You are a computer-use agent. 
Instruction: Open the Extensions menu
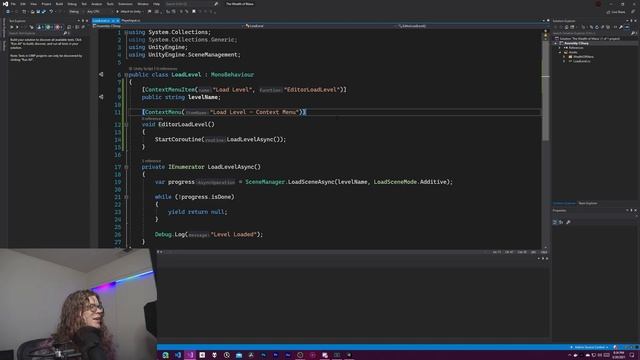point(125,4)
